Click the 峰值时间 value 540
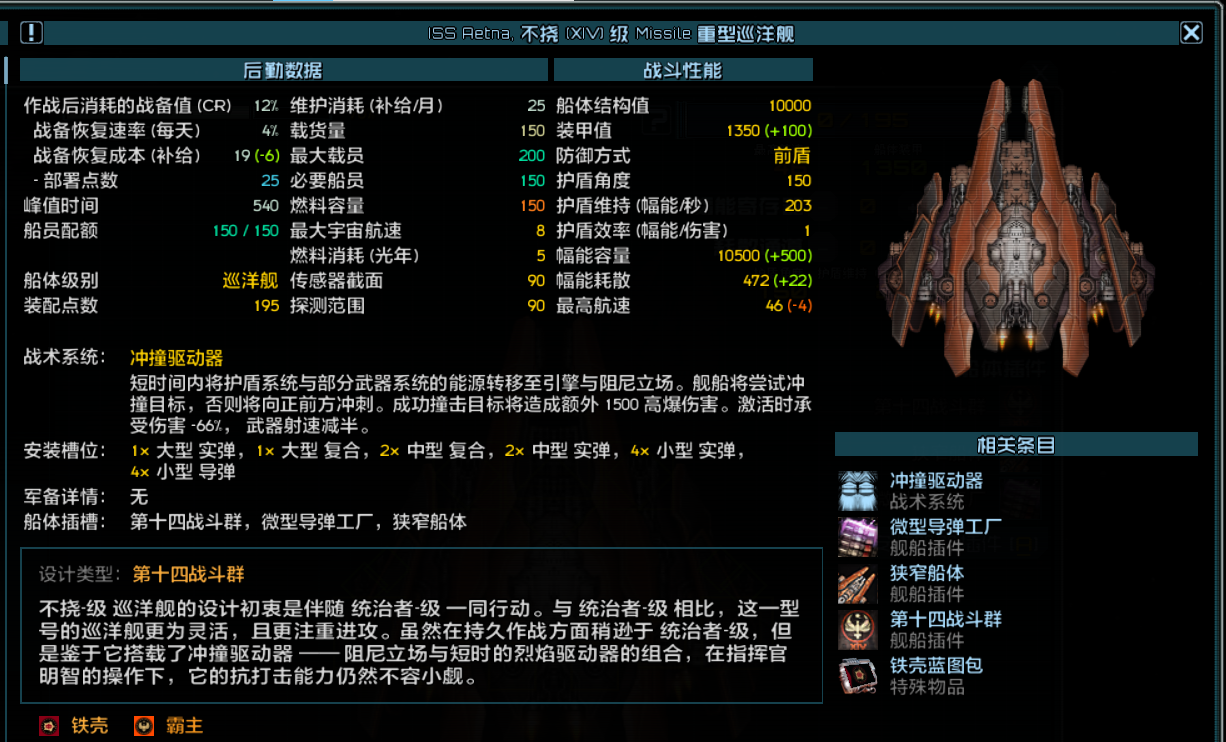Image resolution: width=1226 pixels, height=742 pixels. (266, 206)
